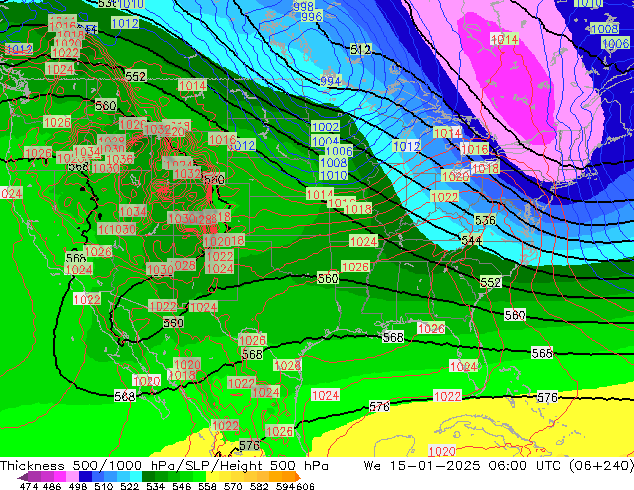Click the legend value 510
The width and height of the screenshot is (634, 490).
tap(104, 486)
